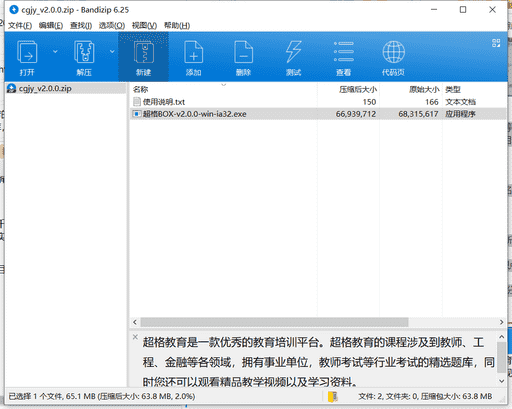Extract files with the 解压 icon

84,57
